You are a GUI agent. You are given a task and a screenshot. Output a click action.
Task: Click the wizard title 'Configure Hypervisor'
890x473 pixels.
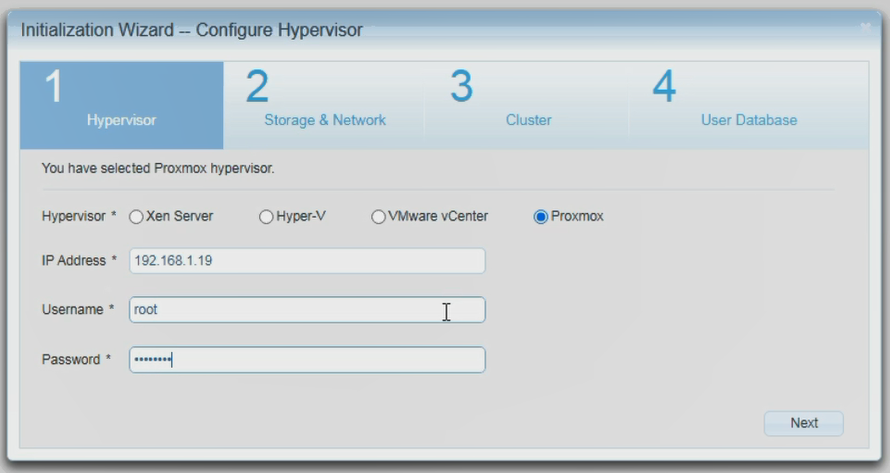(279, 30)
